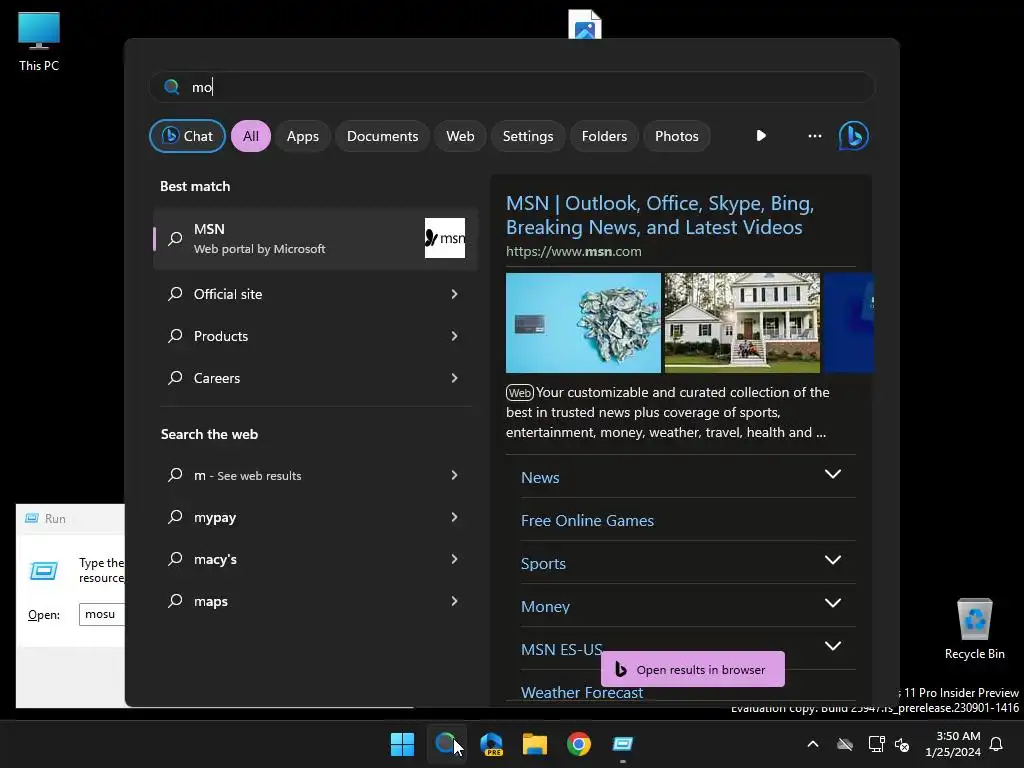The height and width of the screenshot is (768, 1024).
Task: Switch to the Web filter tab
Action: 460,136
